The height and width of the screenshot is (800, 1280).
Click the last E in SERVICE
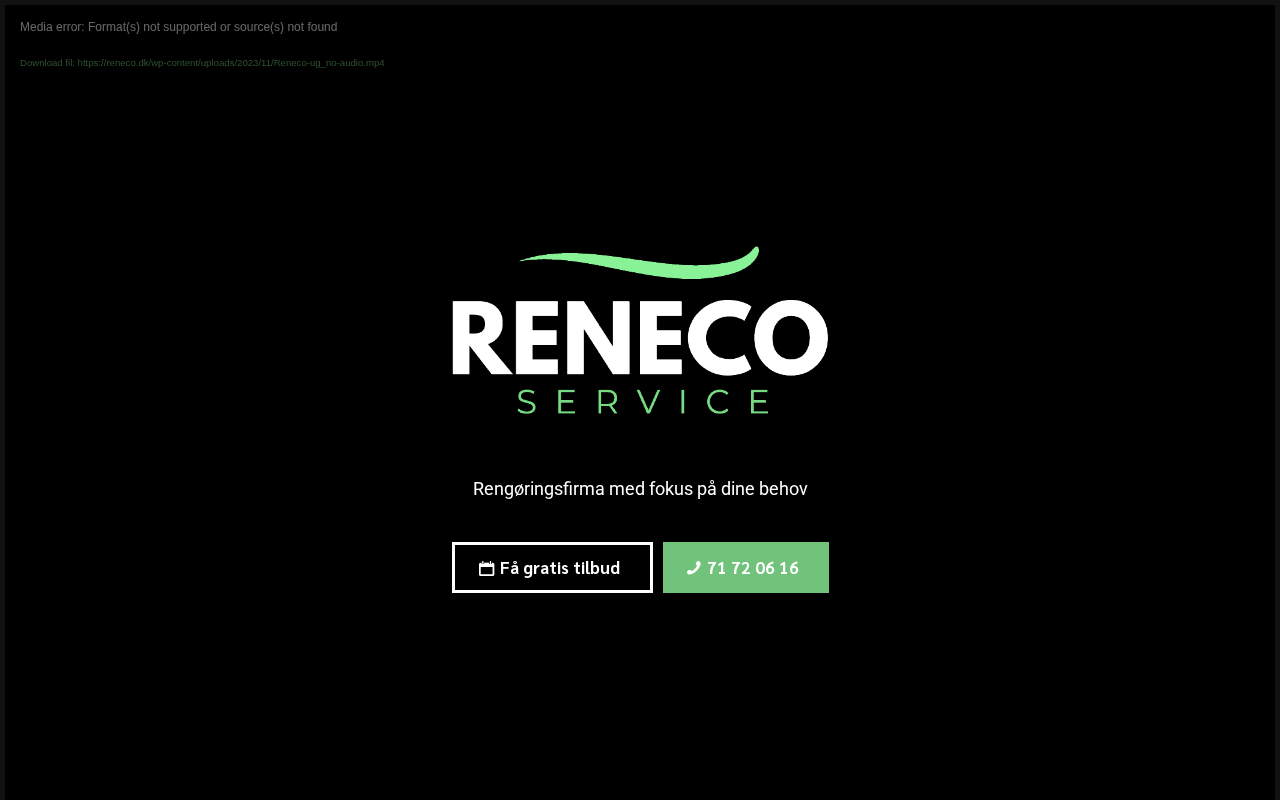pyautogui.click(x=760, y=401)
